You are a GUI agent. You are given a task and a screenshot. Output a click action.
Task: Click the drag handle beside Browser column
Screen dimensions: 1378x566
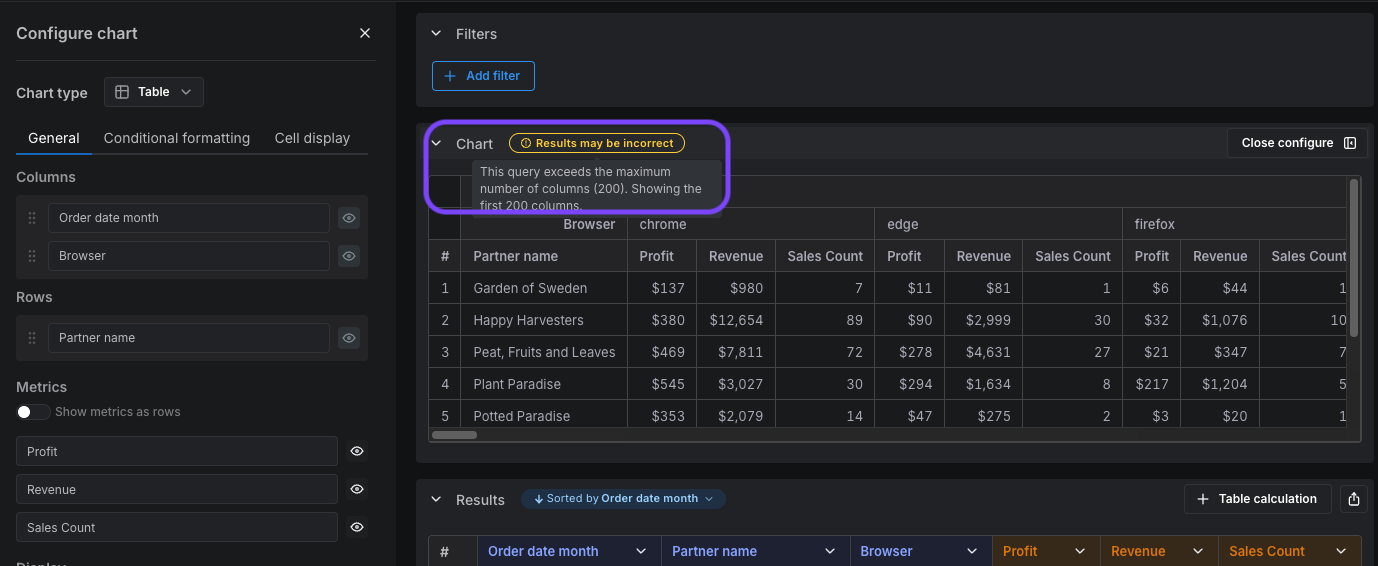pos(32,256)
